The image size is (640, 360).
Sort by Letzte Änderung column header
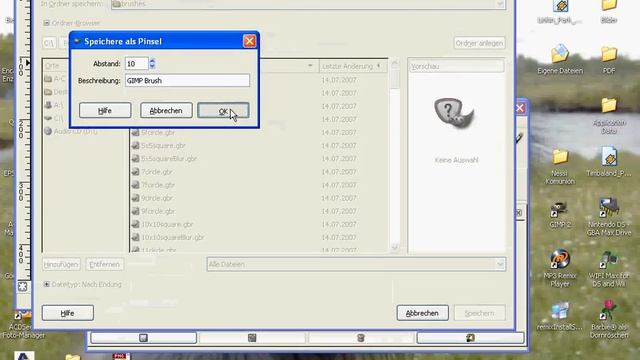coord(352,66)
